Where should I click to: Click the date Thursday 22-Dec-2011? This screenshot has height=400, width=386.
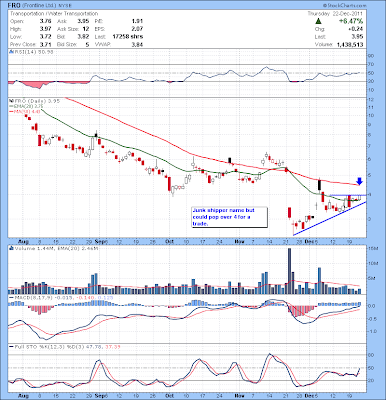tap(335, 14)
